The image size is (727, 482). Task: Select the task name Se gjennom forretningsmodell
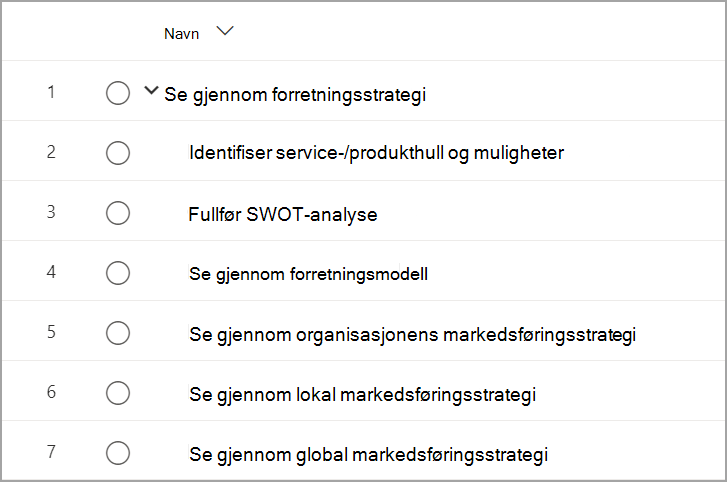308,274
